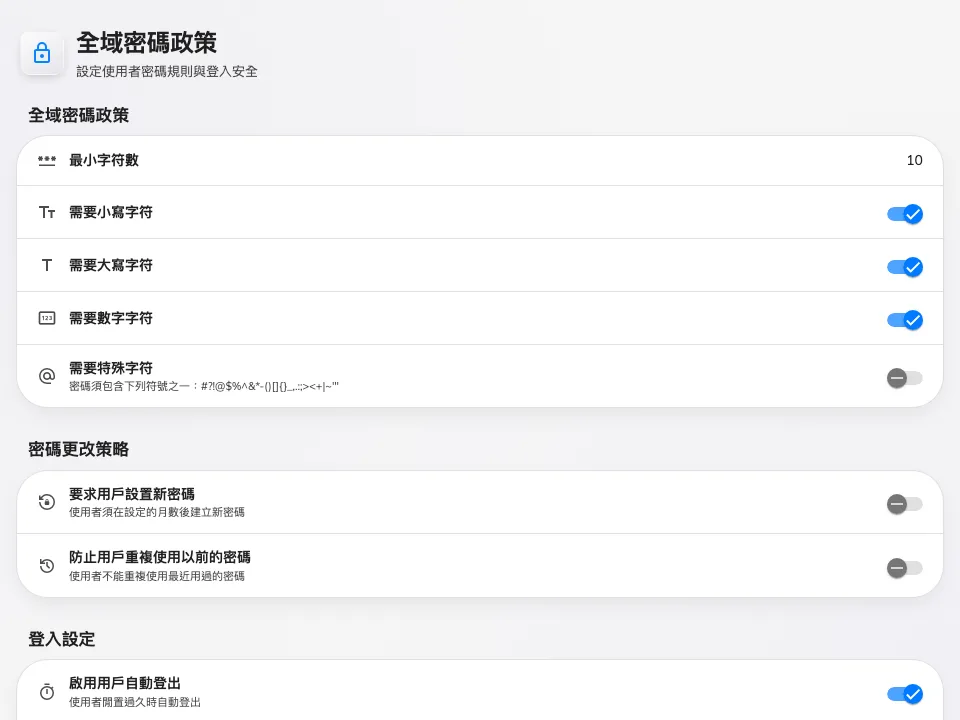The width and height of the screenshot is (960, 720).
Task: Click the asterisks icon beside 最小字符數
Action: (x=47, y=160)
